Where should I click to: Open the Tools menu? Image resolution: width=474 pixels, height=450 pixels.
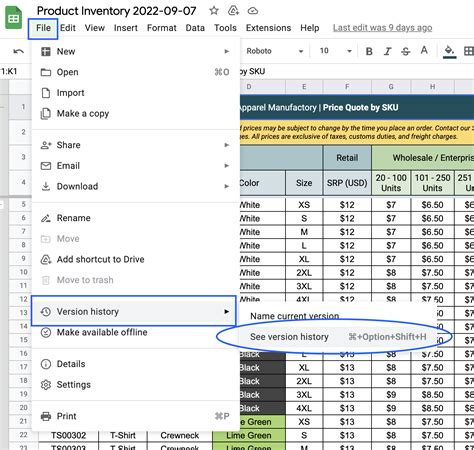225,28
